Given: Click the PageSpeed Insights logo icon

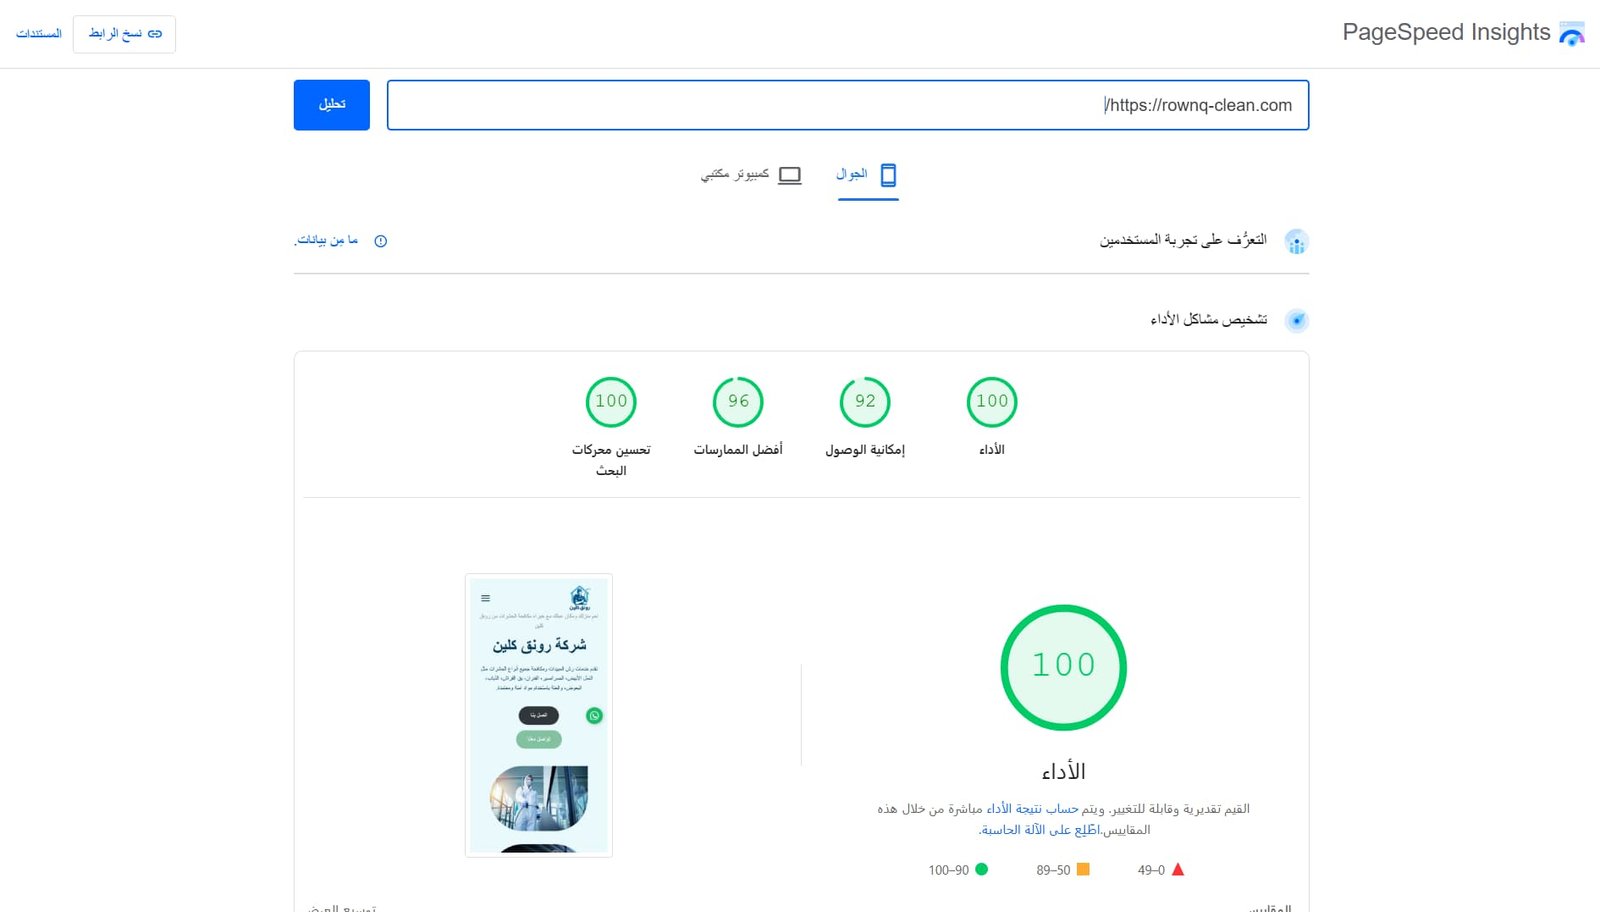Looking at the screenshot, I should [x=1572, y=33].
